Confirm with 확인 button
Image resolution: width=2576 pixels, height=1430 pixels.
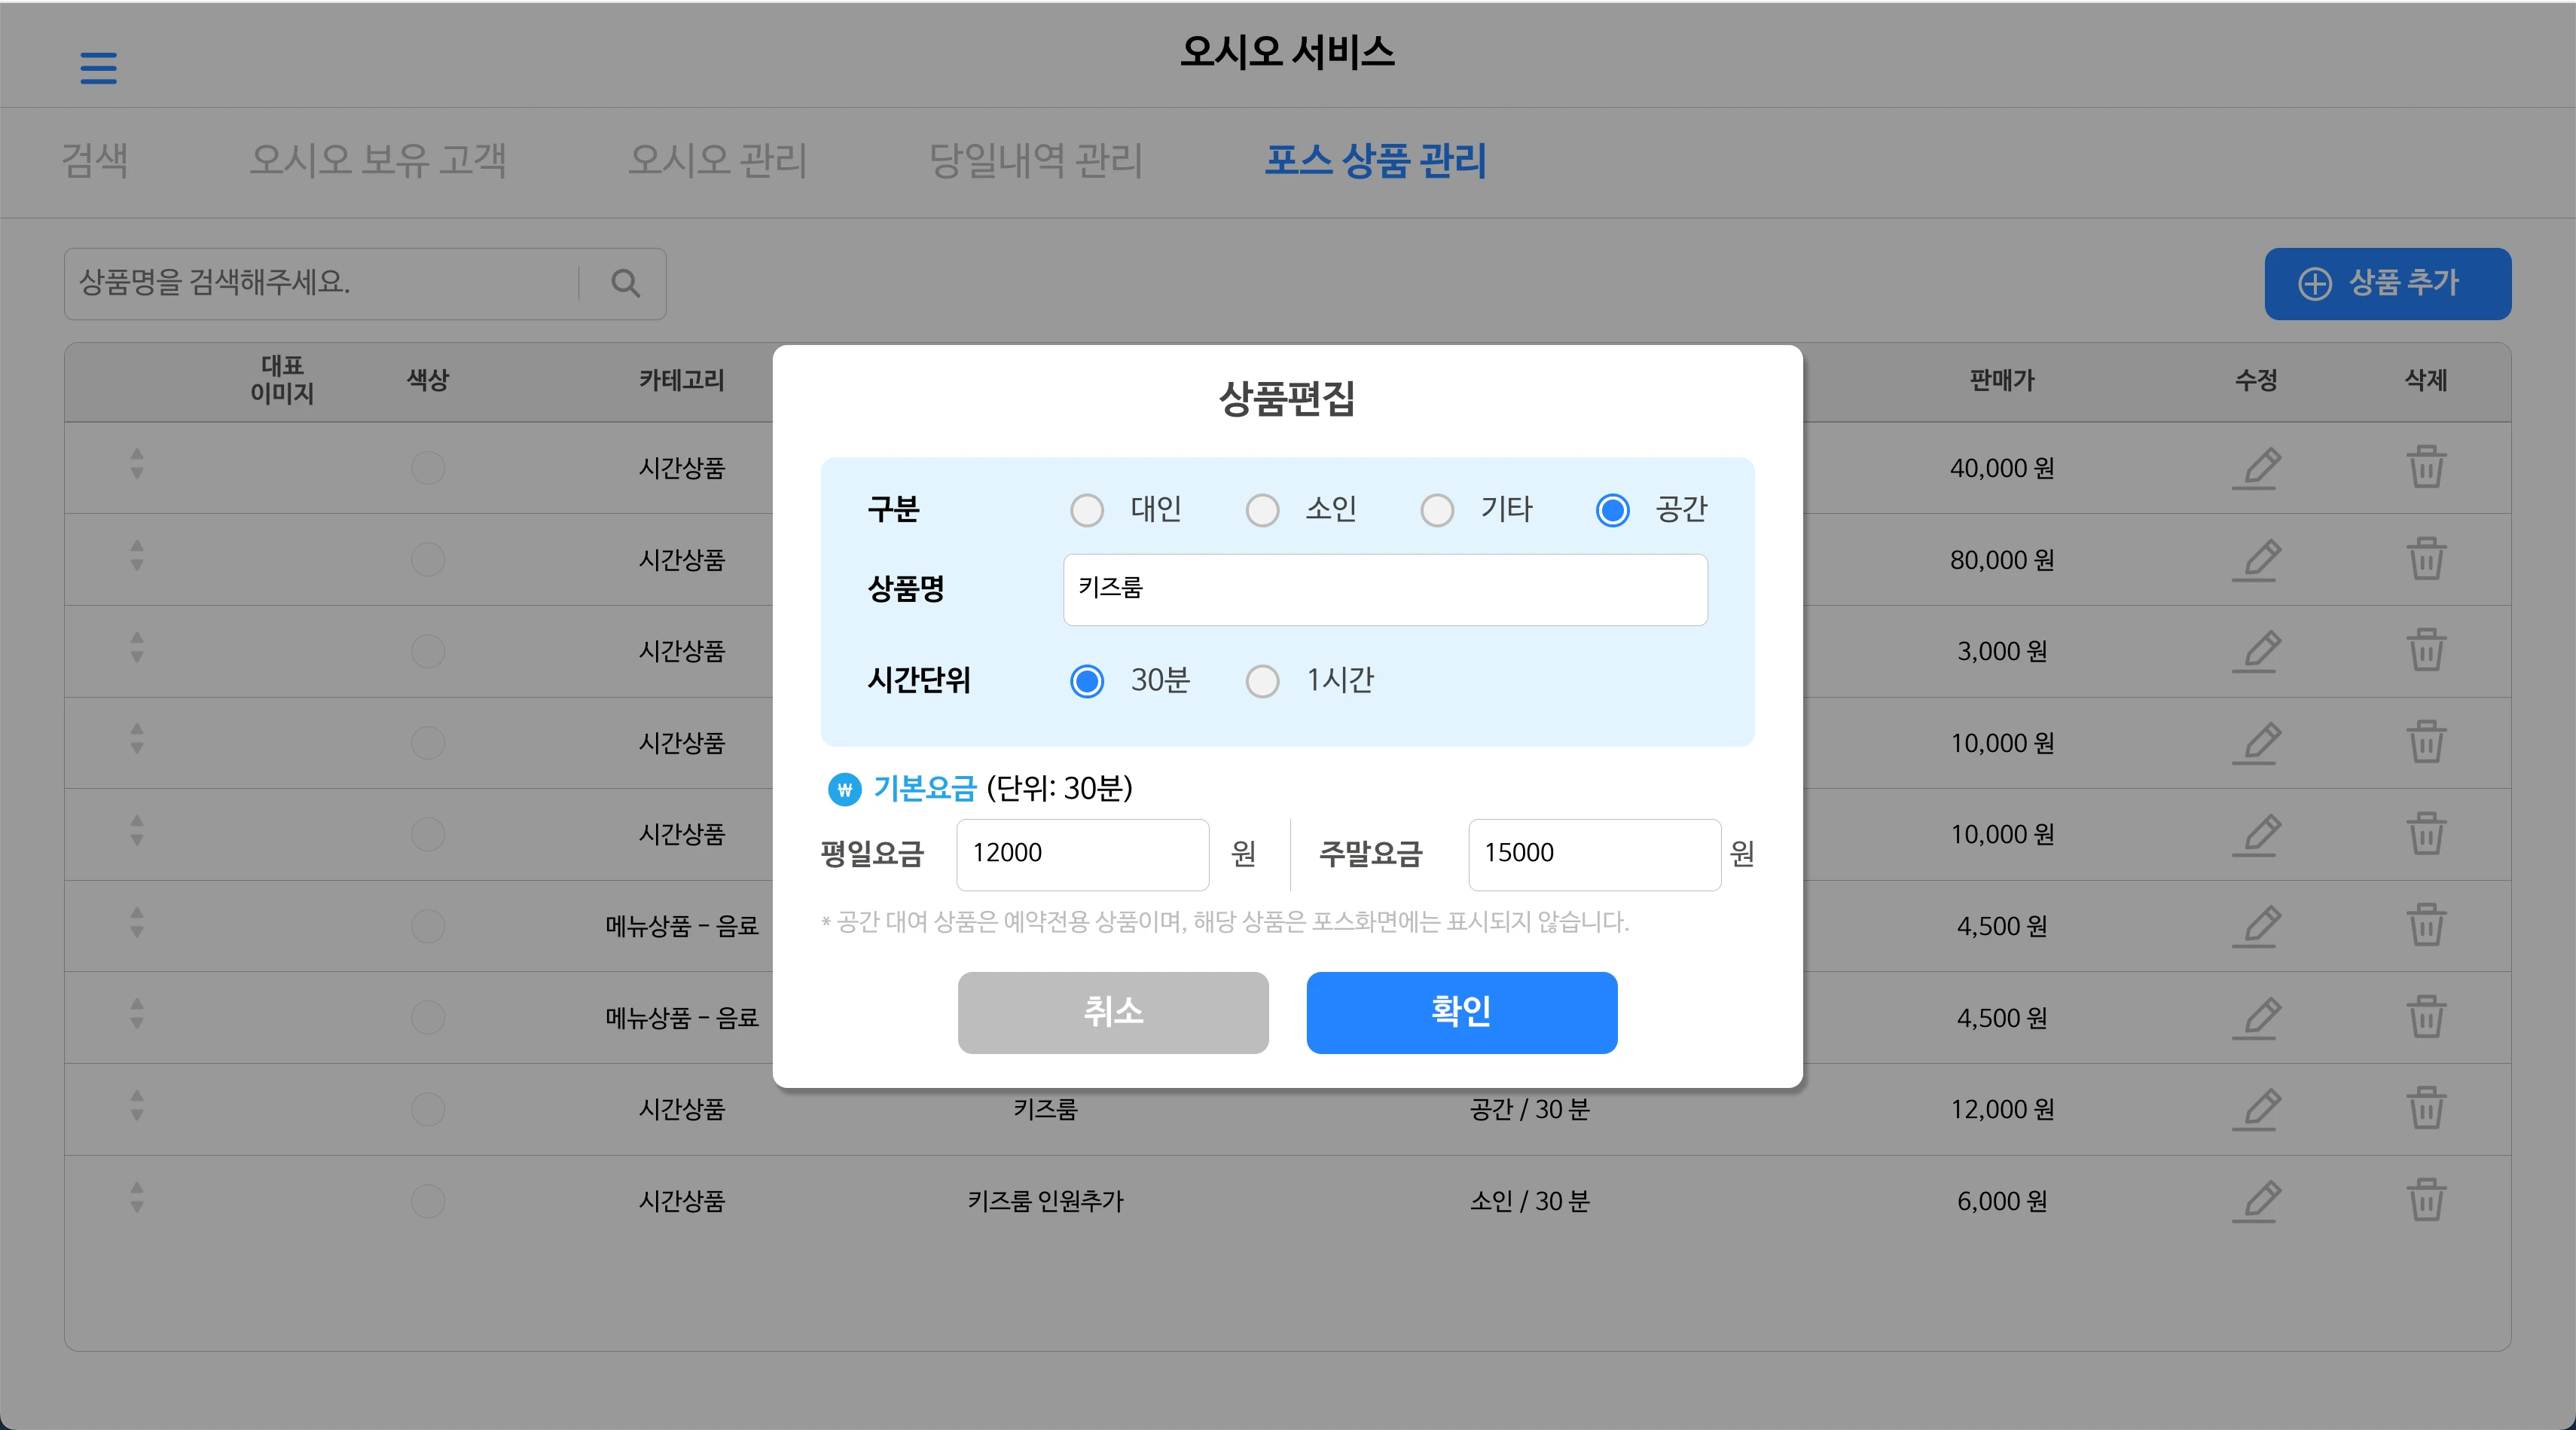pyautogui.click(x=1461, y=1012)
